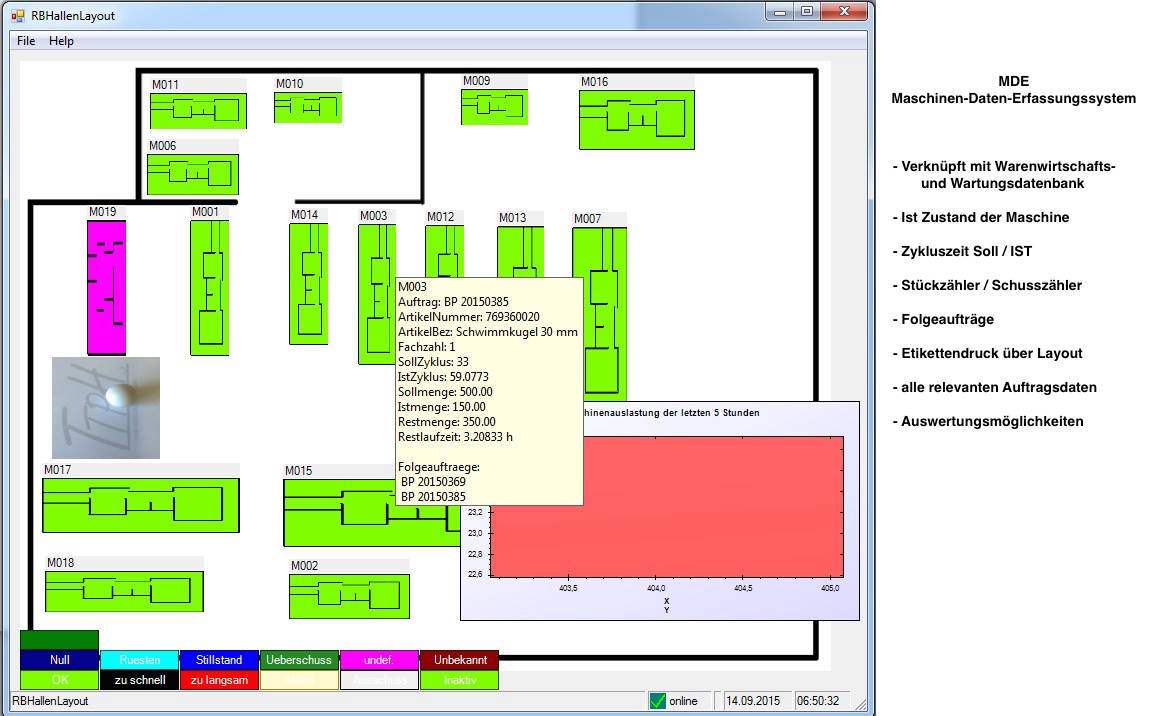This screenshot has width=1152, height=716.
Task: Click the green M003 machine block
Action: (x=376, y=294)
